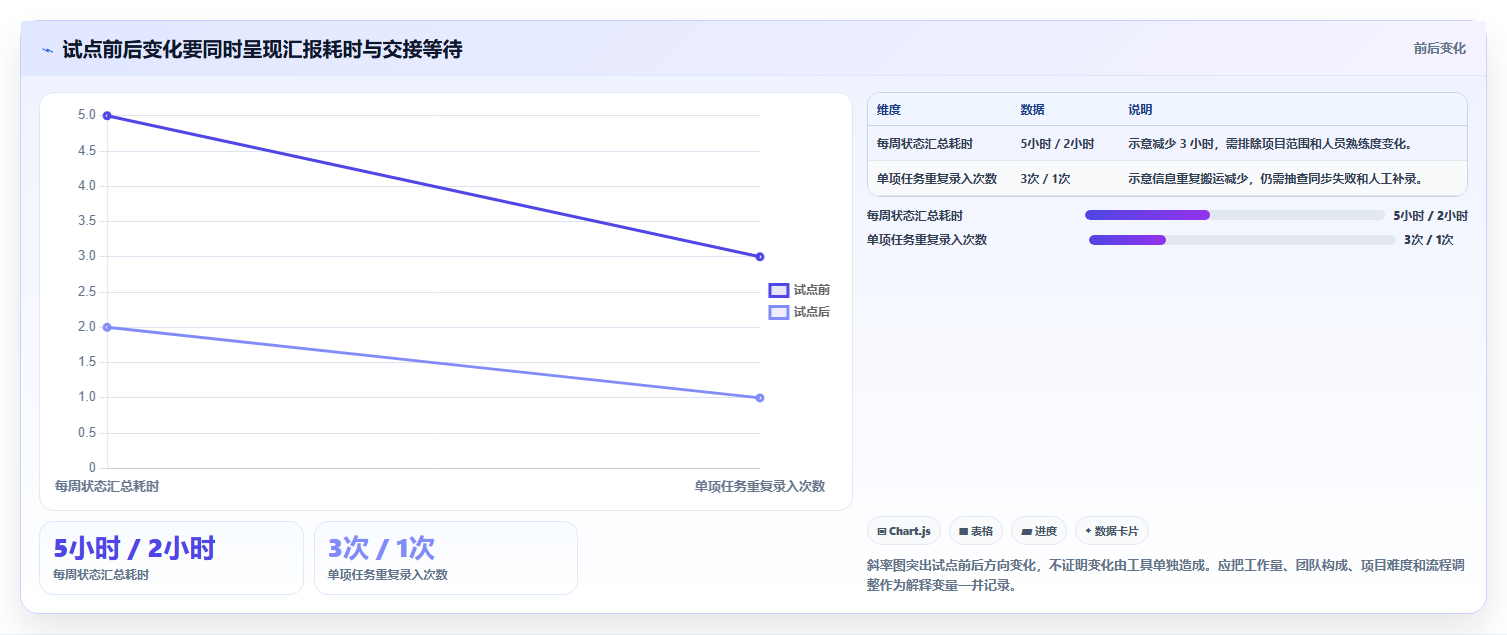Toggle the 试点前 legend entry

[x=799, y=290]
